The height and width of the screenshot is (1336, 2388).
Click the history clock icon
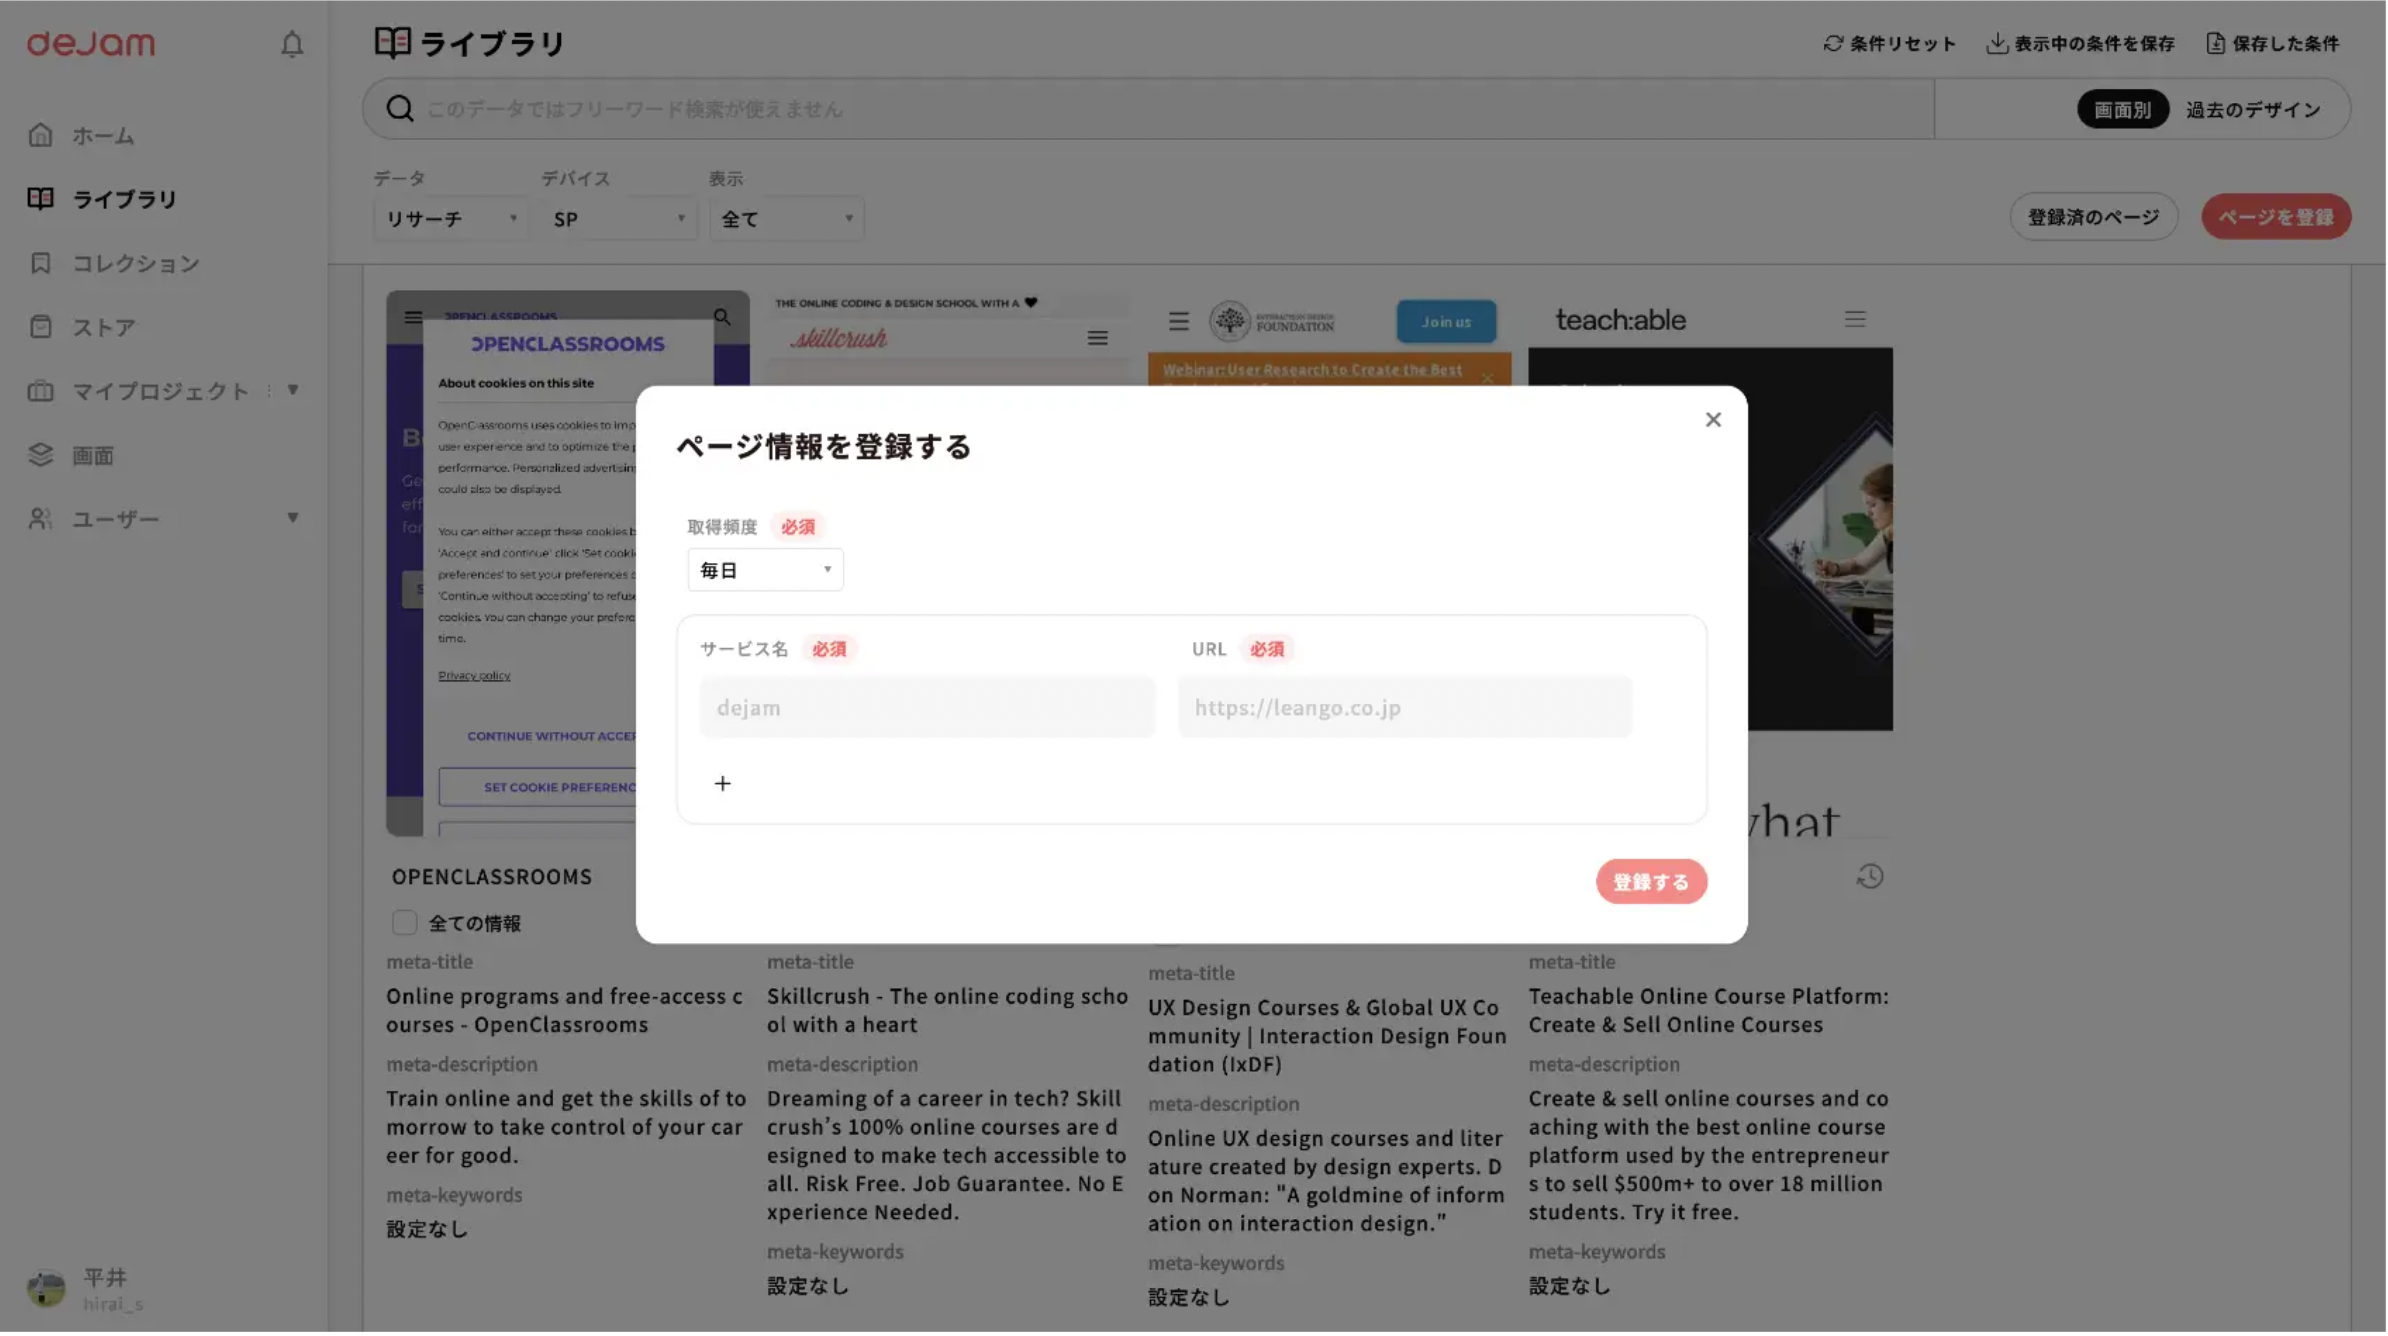(x=1870, y=878)
